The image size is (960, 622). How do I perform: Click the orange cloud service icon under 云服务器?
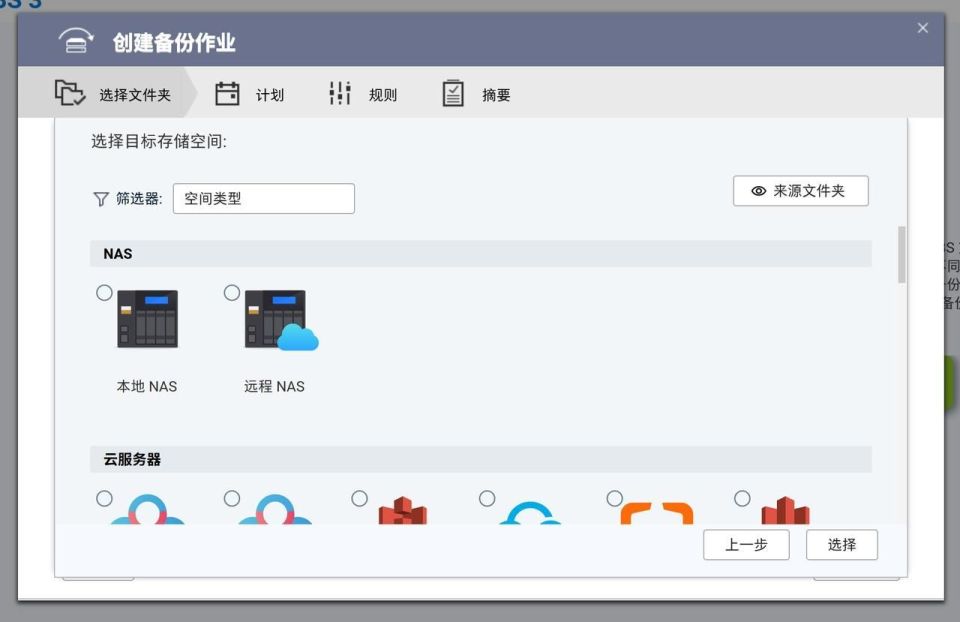(x=655, y=513)
